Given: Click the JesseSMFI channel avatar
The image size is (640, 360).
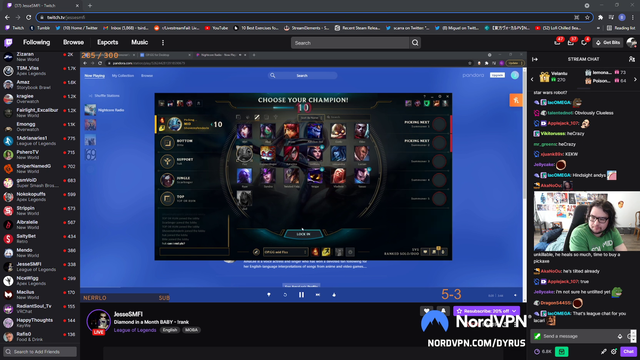Looking at the screenshot, I should [98, 321].
